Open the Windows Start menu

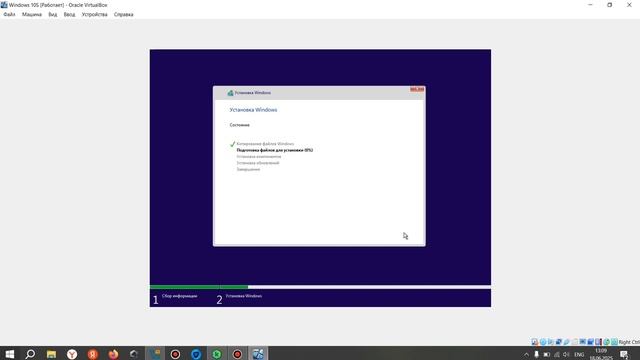coord(10,354)
